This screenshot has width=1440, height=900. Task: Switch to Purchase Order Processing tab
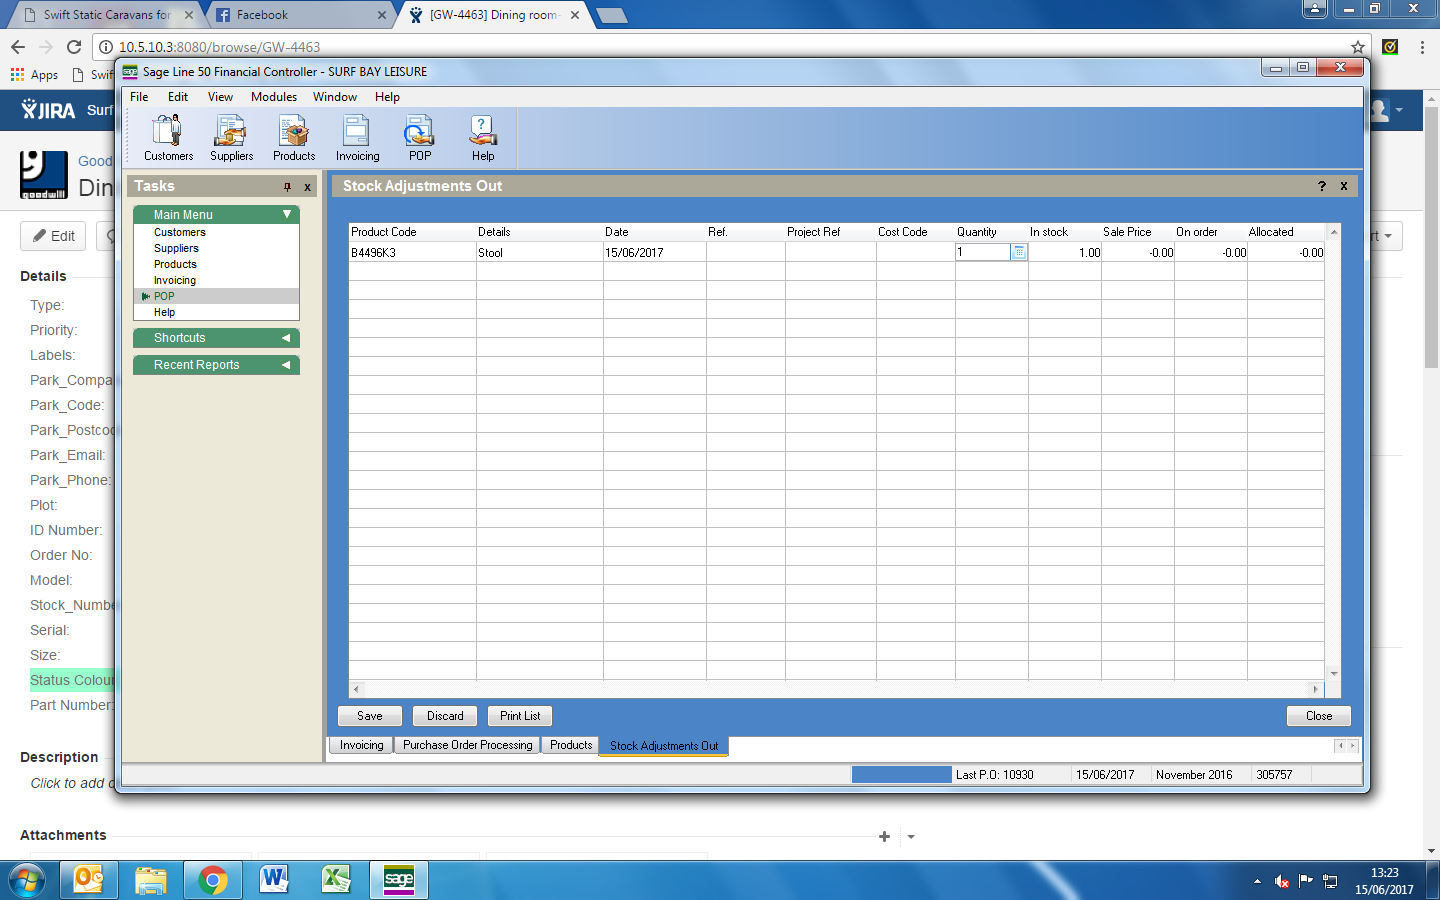pyautogui.click(x=467, y=745)
